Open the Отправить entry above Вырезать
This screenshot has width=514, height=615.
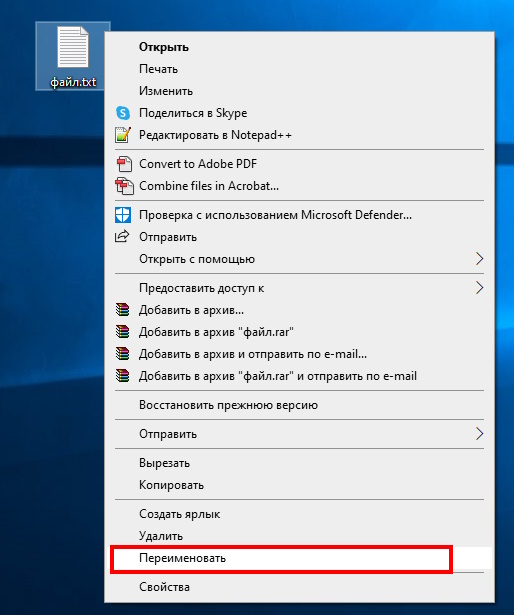pos(299,434)
